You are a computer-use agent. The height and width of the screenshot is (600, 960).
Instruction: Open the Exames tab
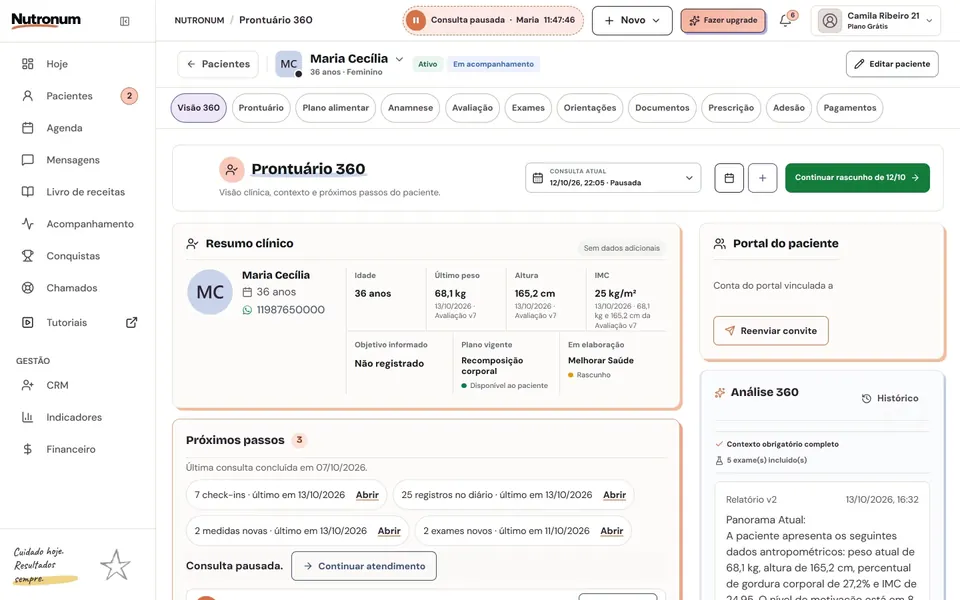pos(528,108)
